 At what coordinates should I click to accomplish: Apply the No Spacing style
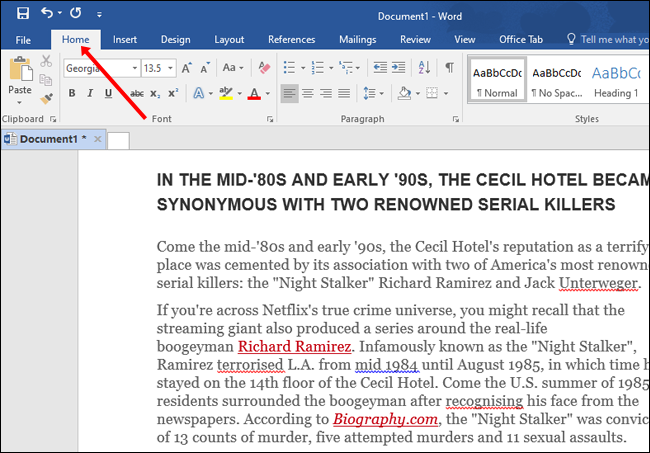coord(556,81)
